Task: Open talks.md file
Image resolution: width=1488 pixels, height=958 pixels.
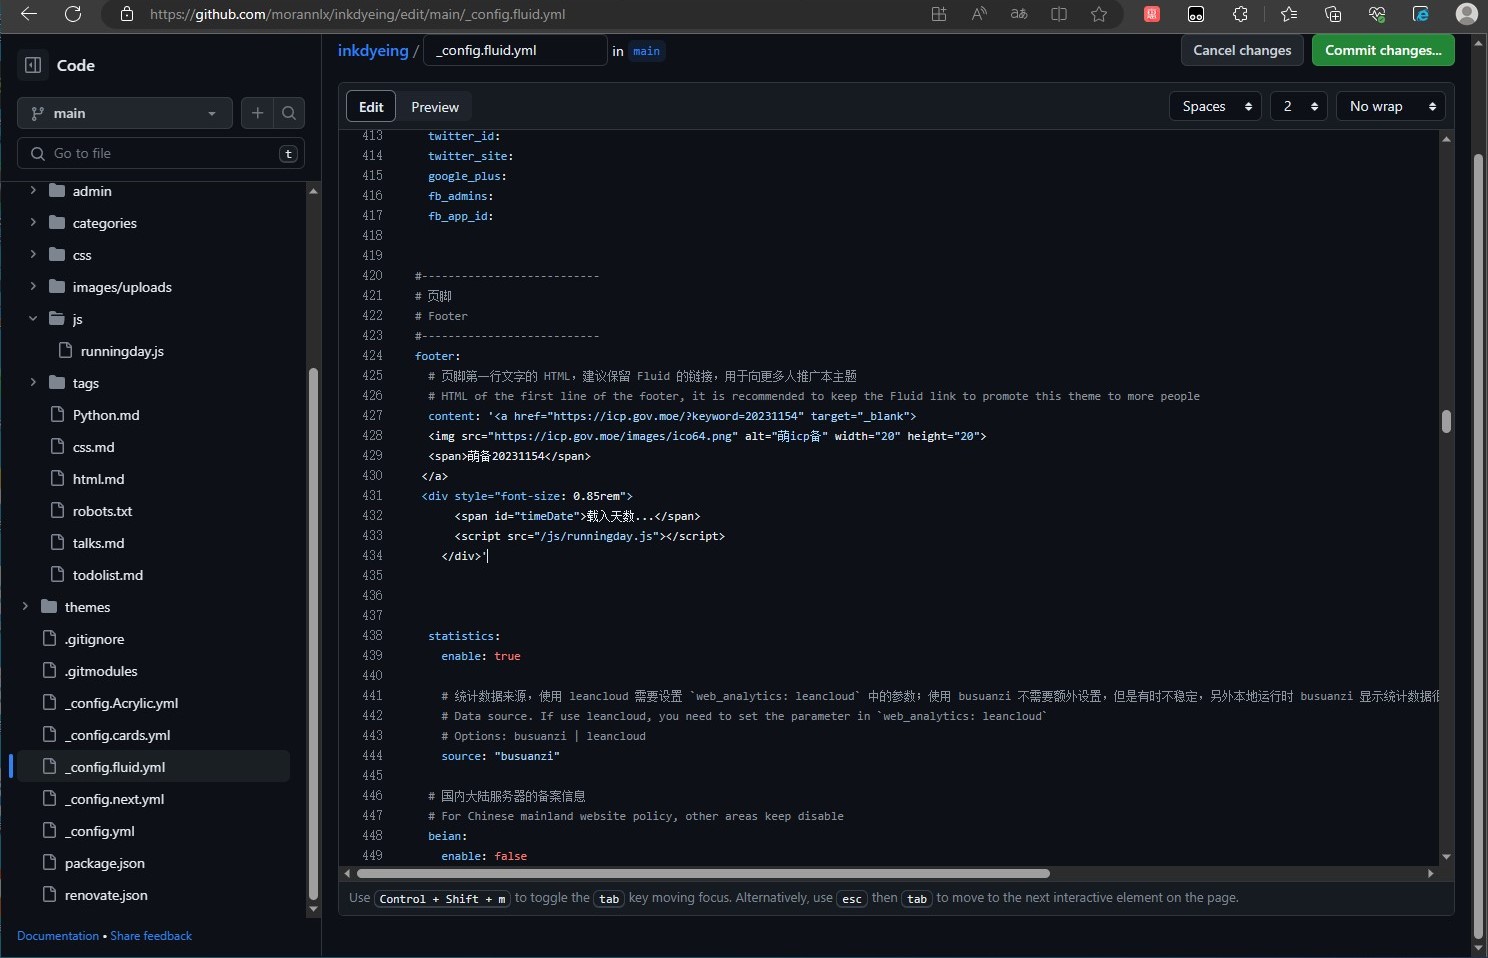Action: click(98, 543)
